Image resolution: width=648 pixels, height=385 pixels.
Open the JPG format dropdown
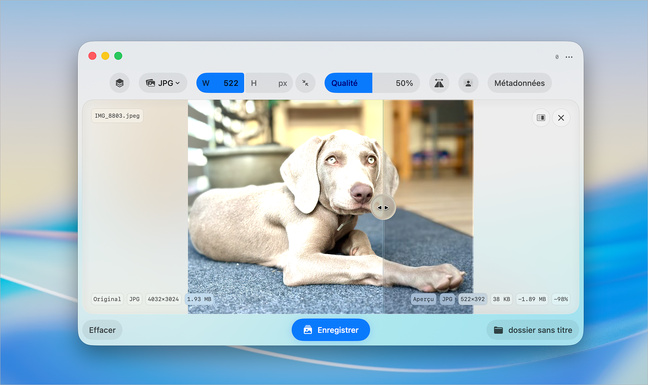pyautogui.click(x=163, y=83)
